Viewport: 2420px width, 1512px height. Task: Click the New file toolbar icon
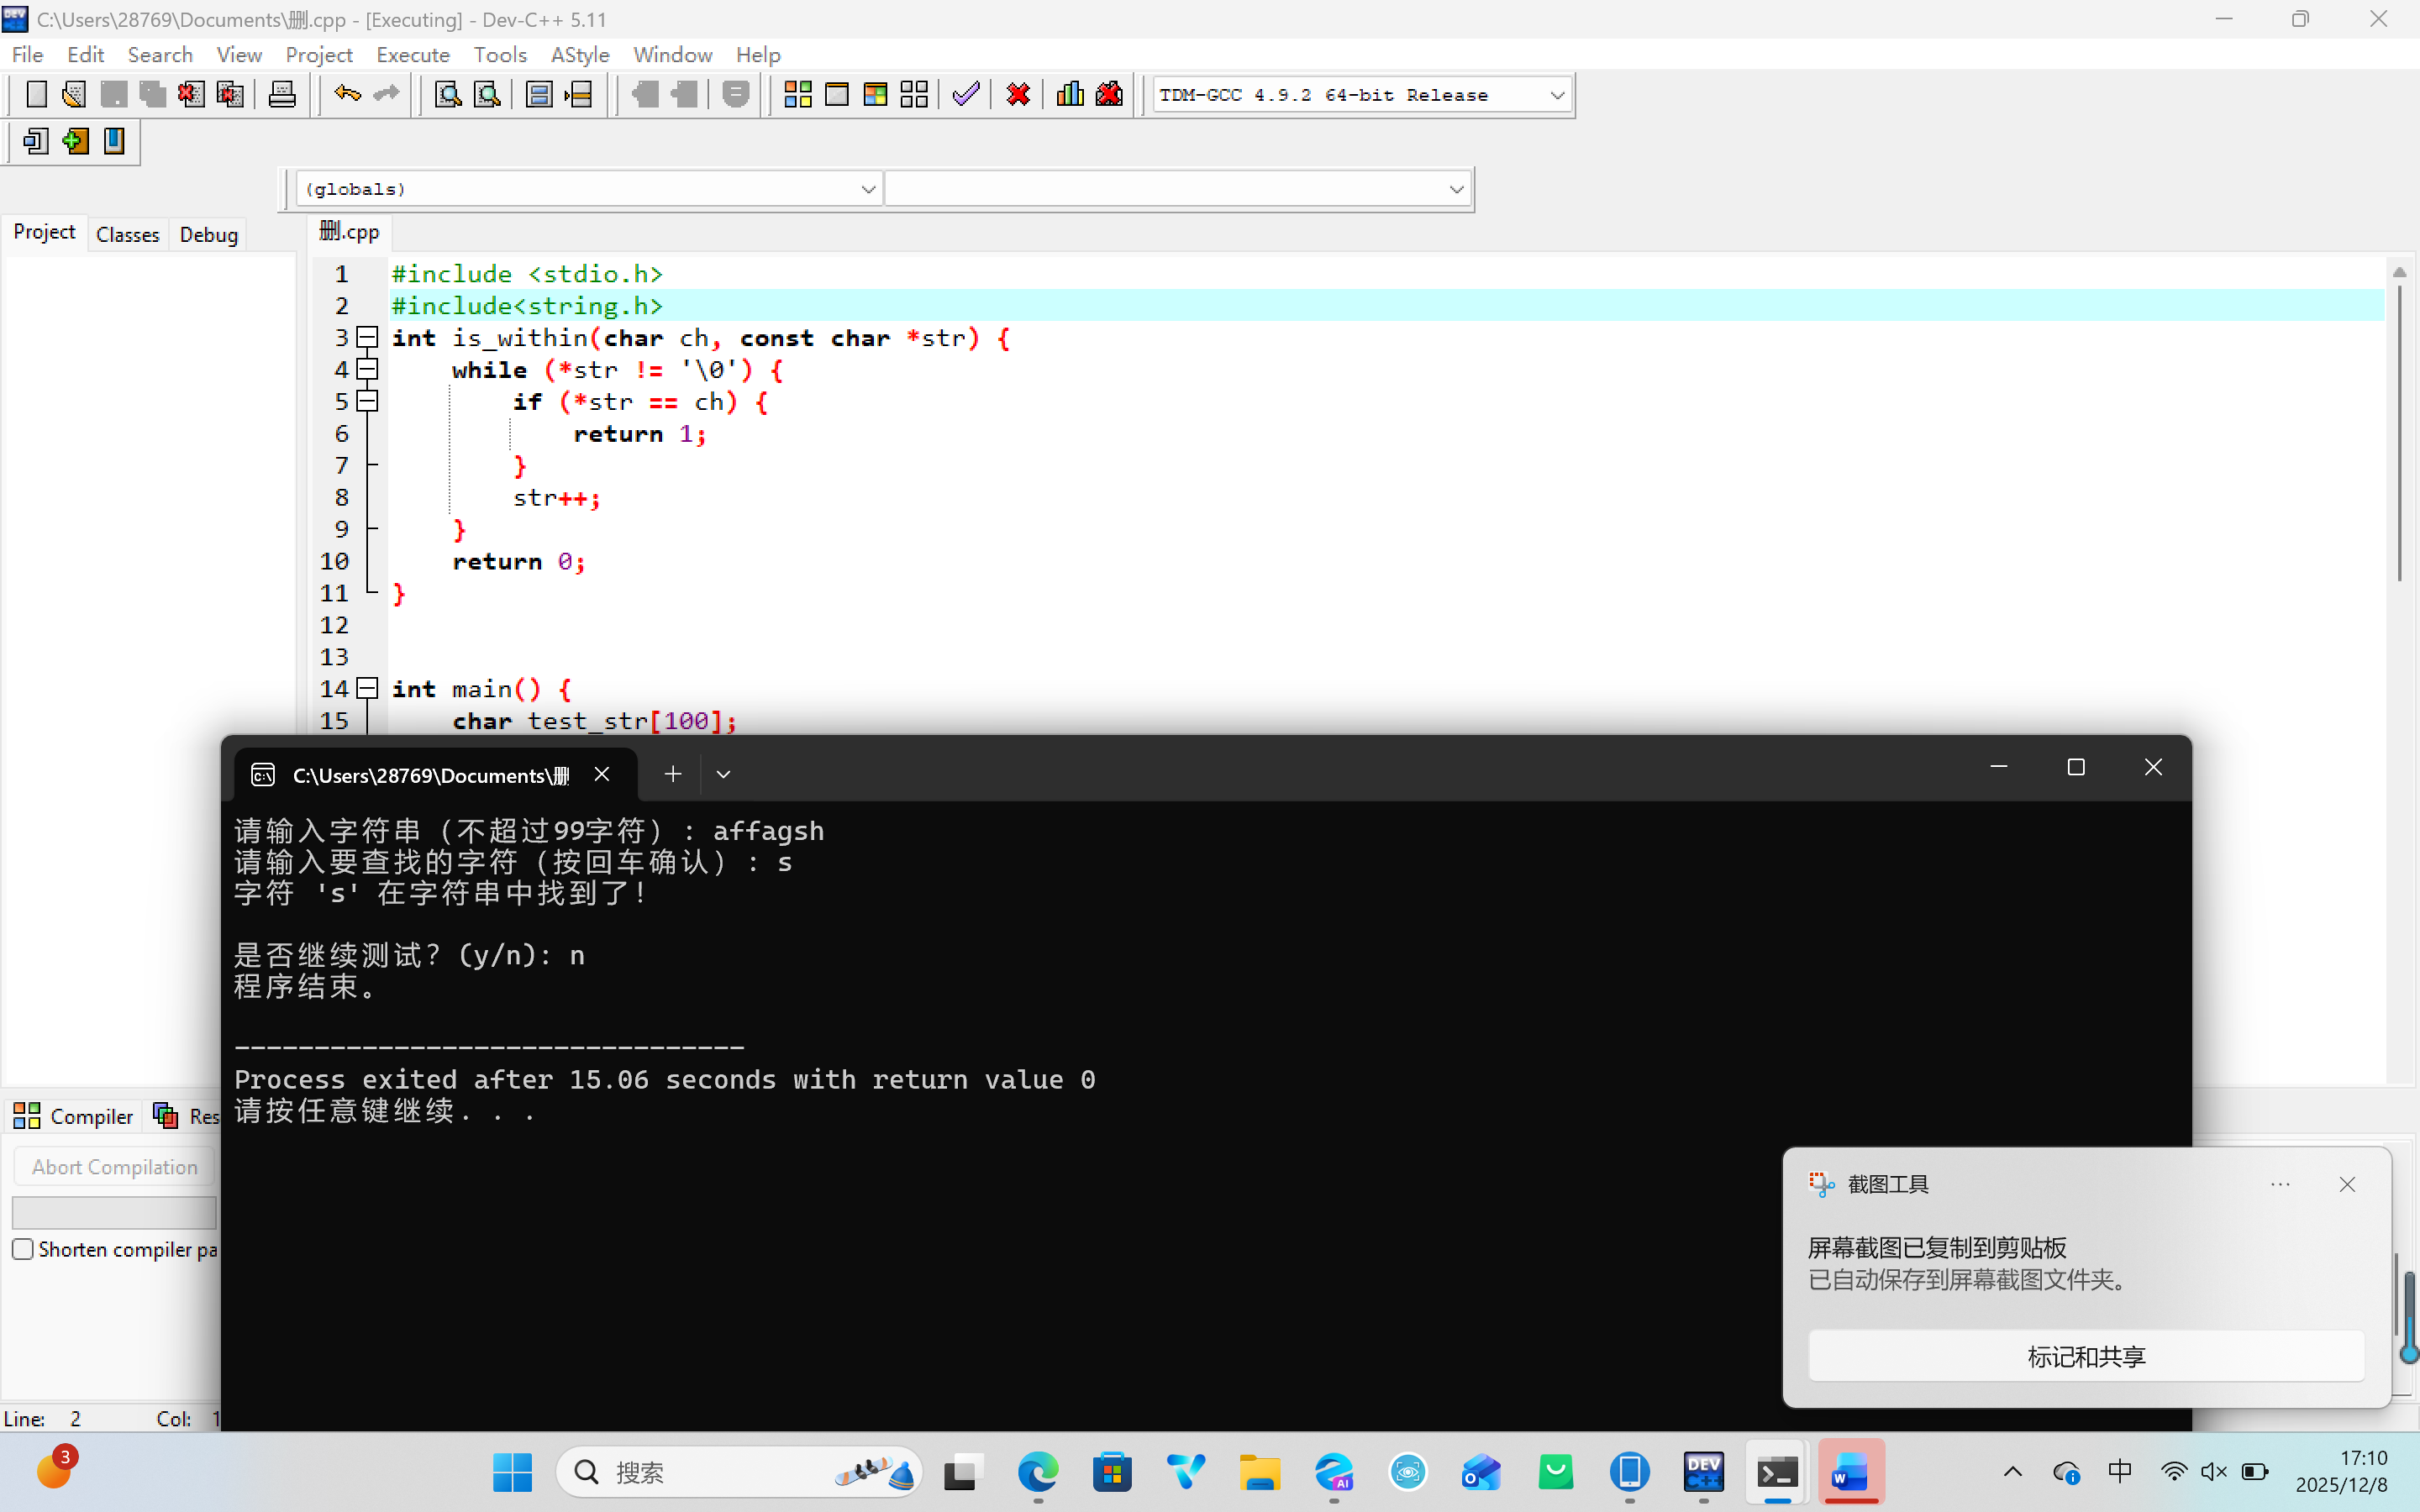[x=36, y=95]
